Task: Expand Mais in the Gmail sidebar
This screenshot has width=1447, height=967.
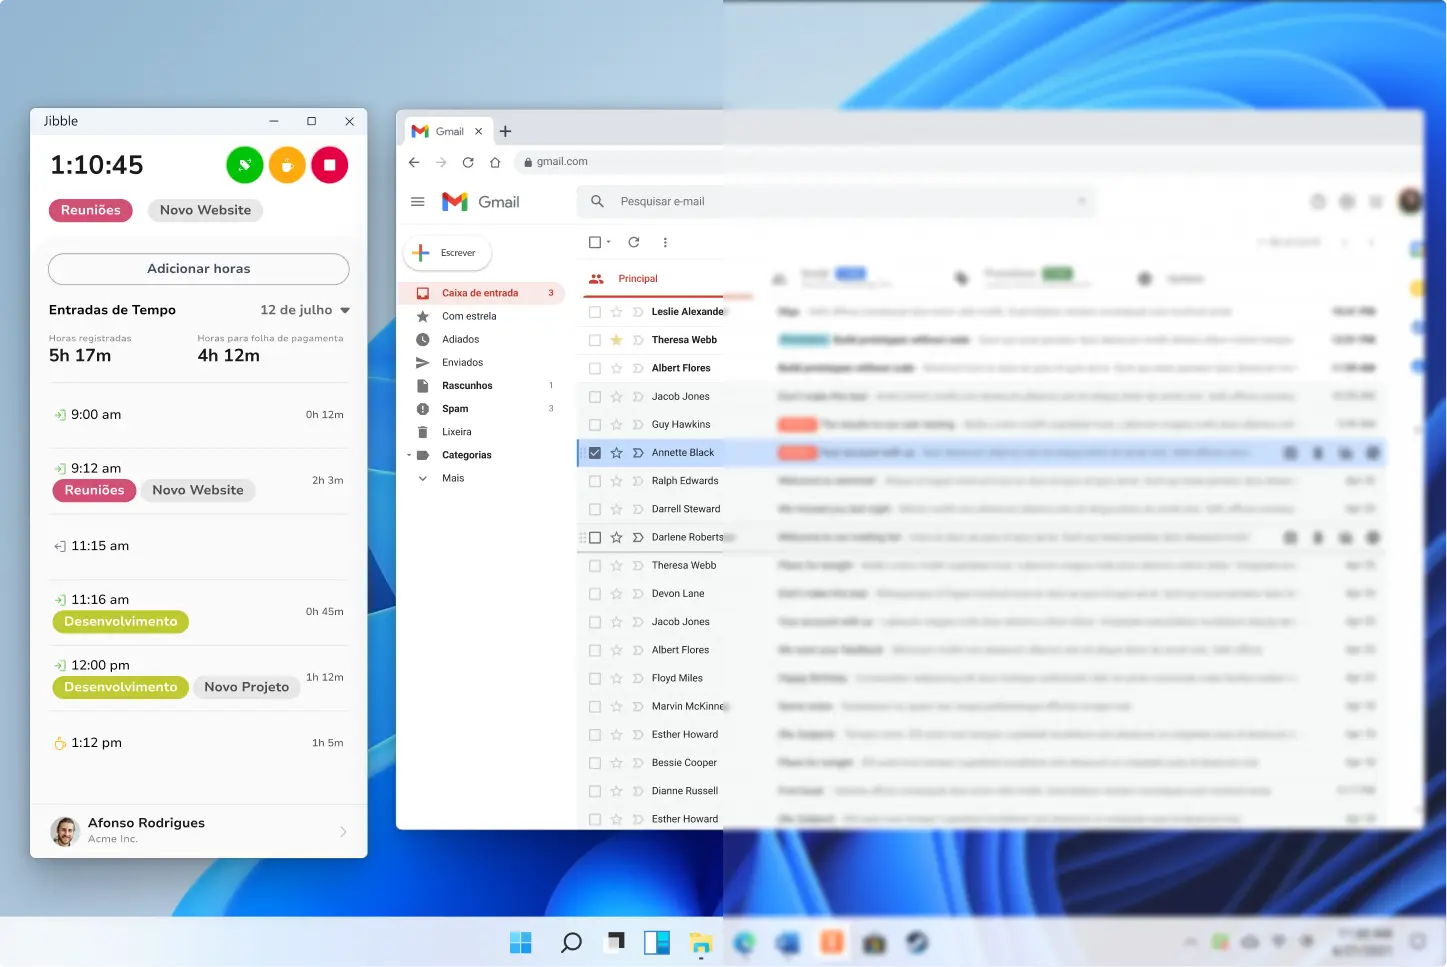Action: 422,479
